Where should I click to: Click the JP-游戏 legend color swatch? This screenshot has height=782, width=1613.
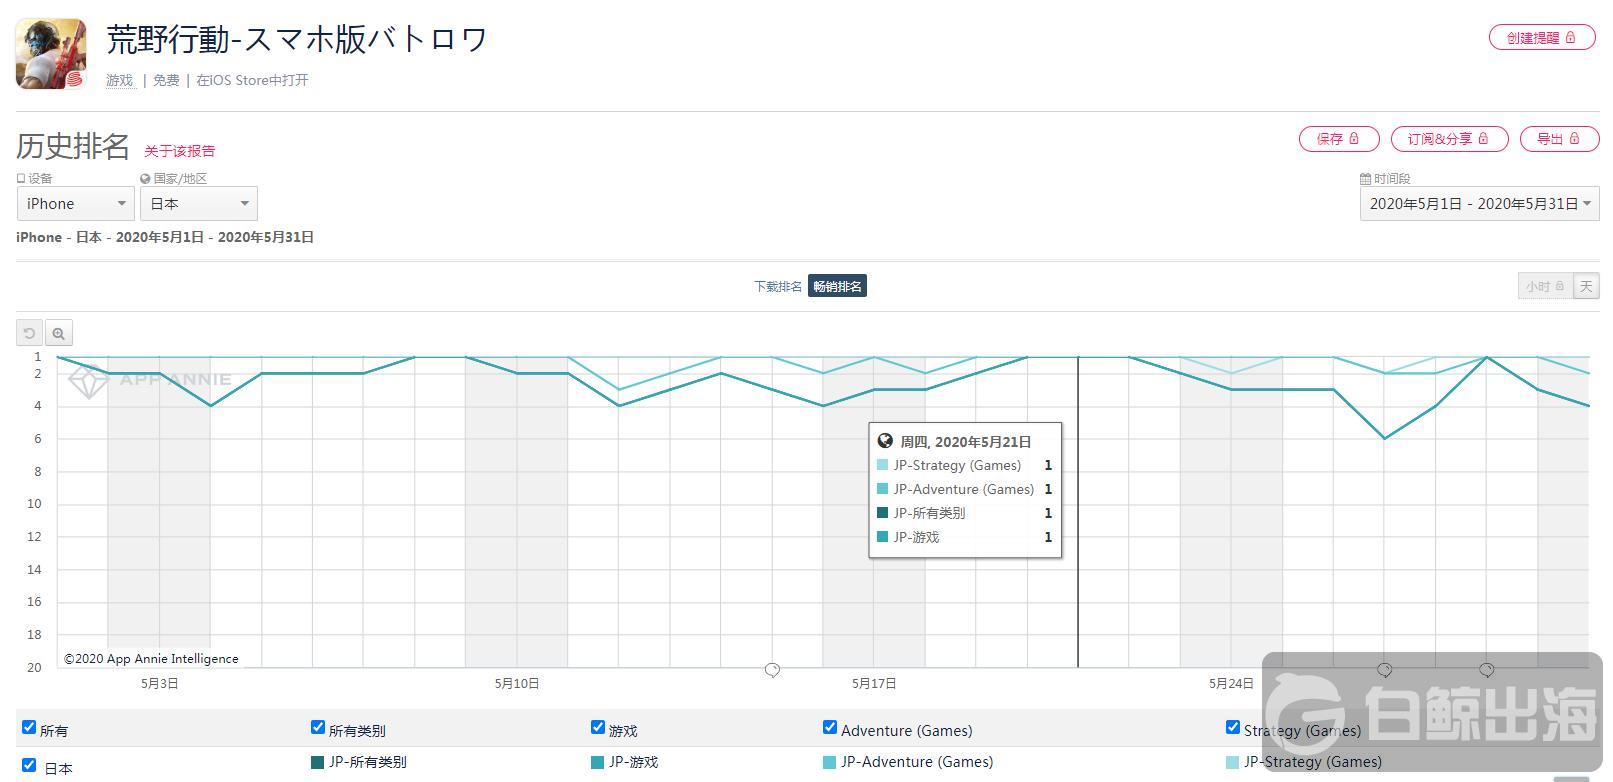coord(598,762)
